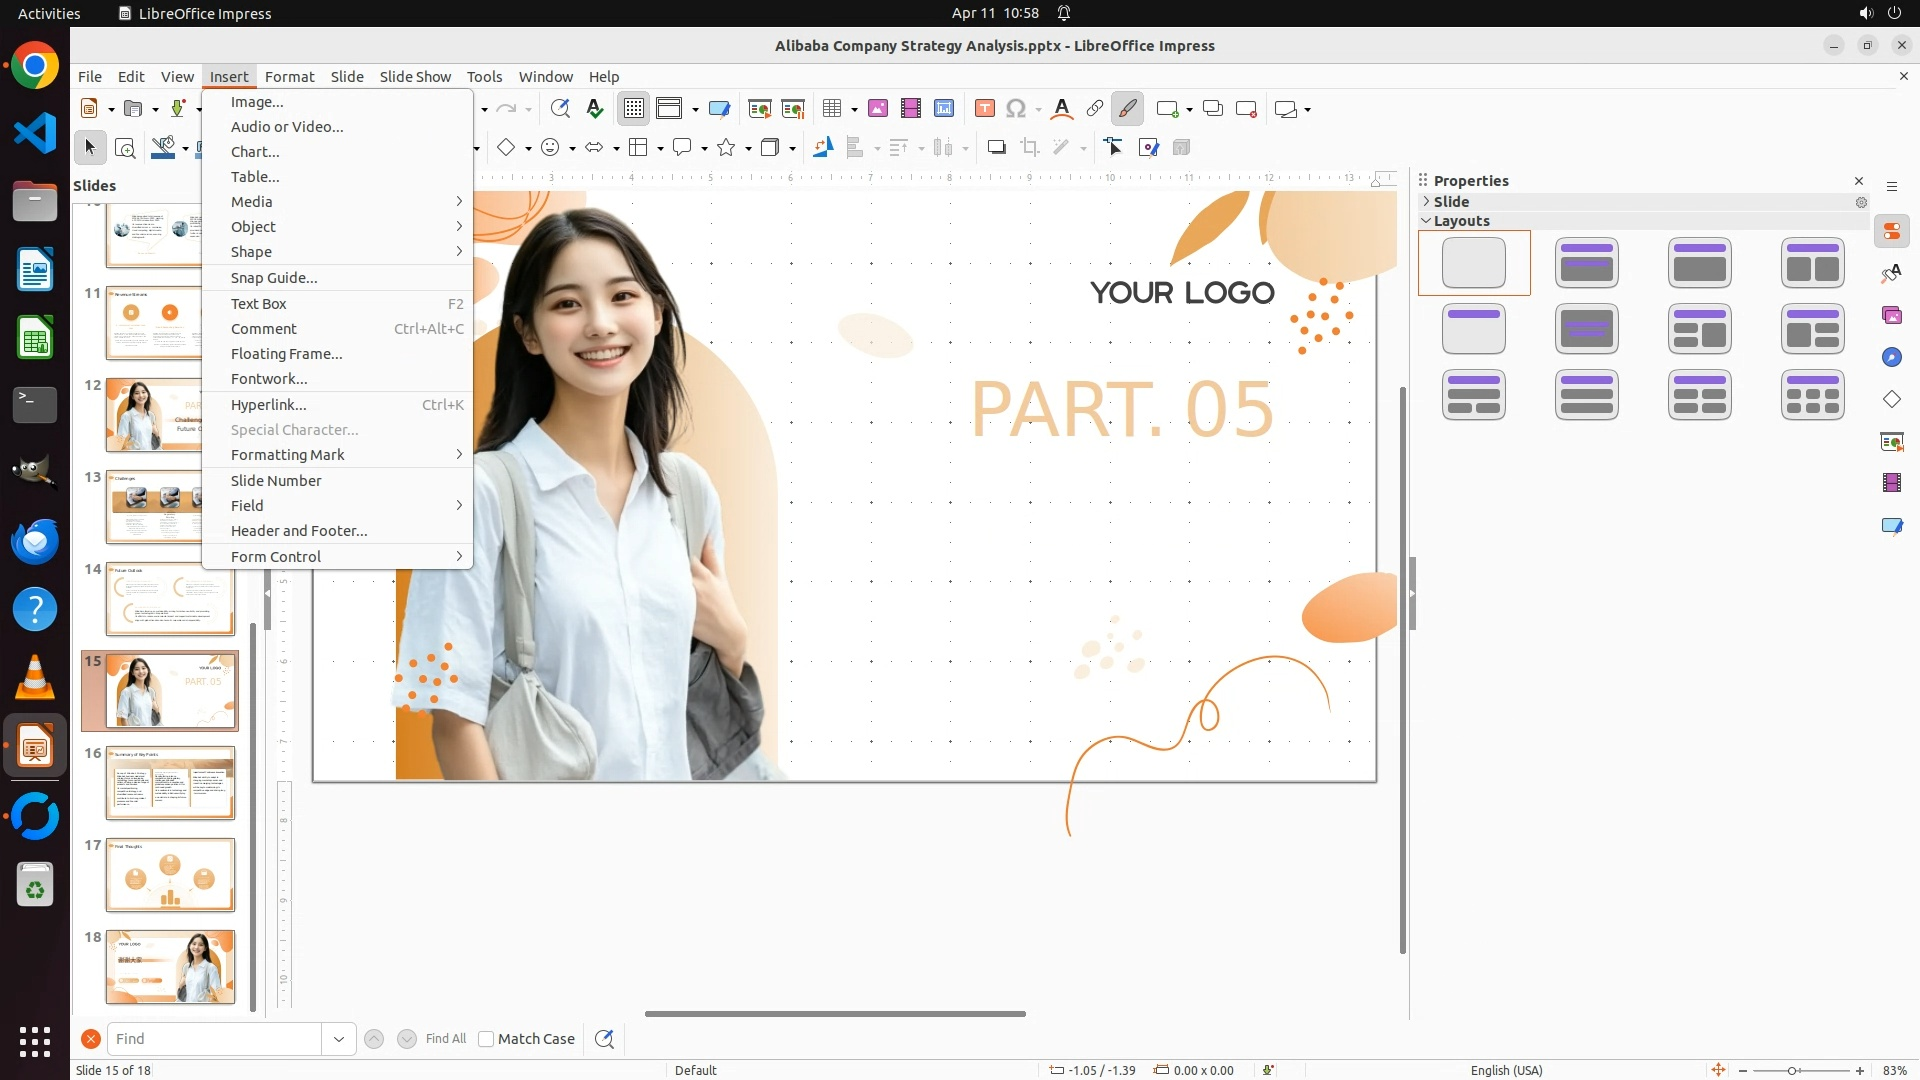The image size is (1920, 1080).
Task: Click the Find All button
Action: [445, 1039]
